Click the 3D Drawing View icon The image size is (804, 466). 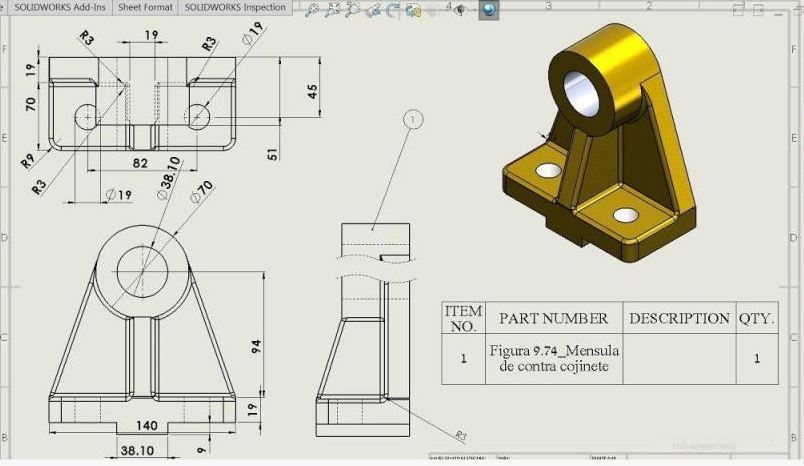point(413,10)
